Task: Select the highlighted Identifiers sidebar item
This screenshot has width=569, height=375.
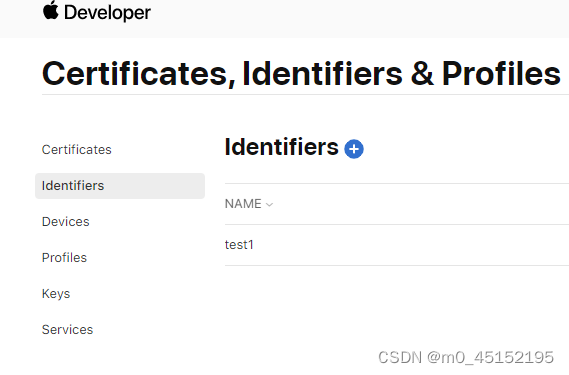Action: (120, 186)
